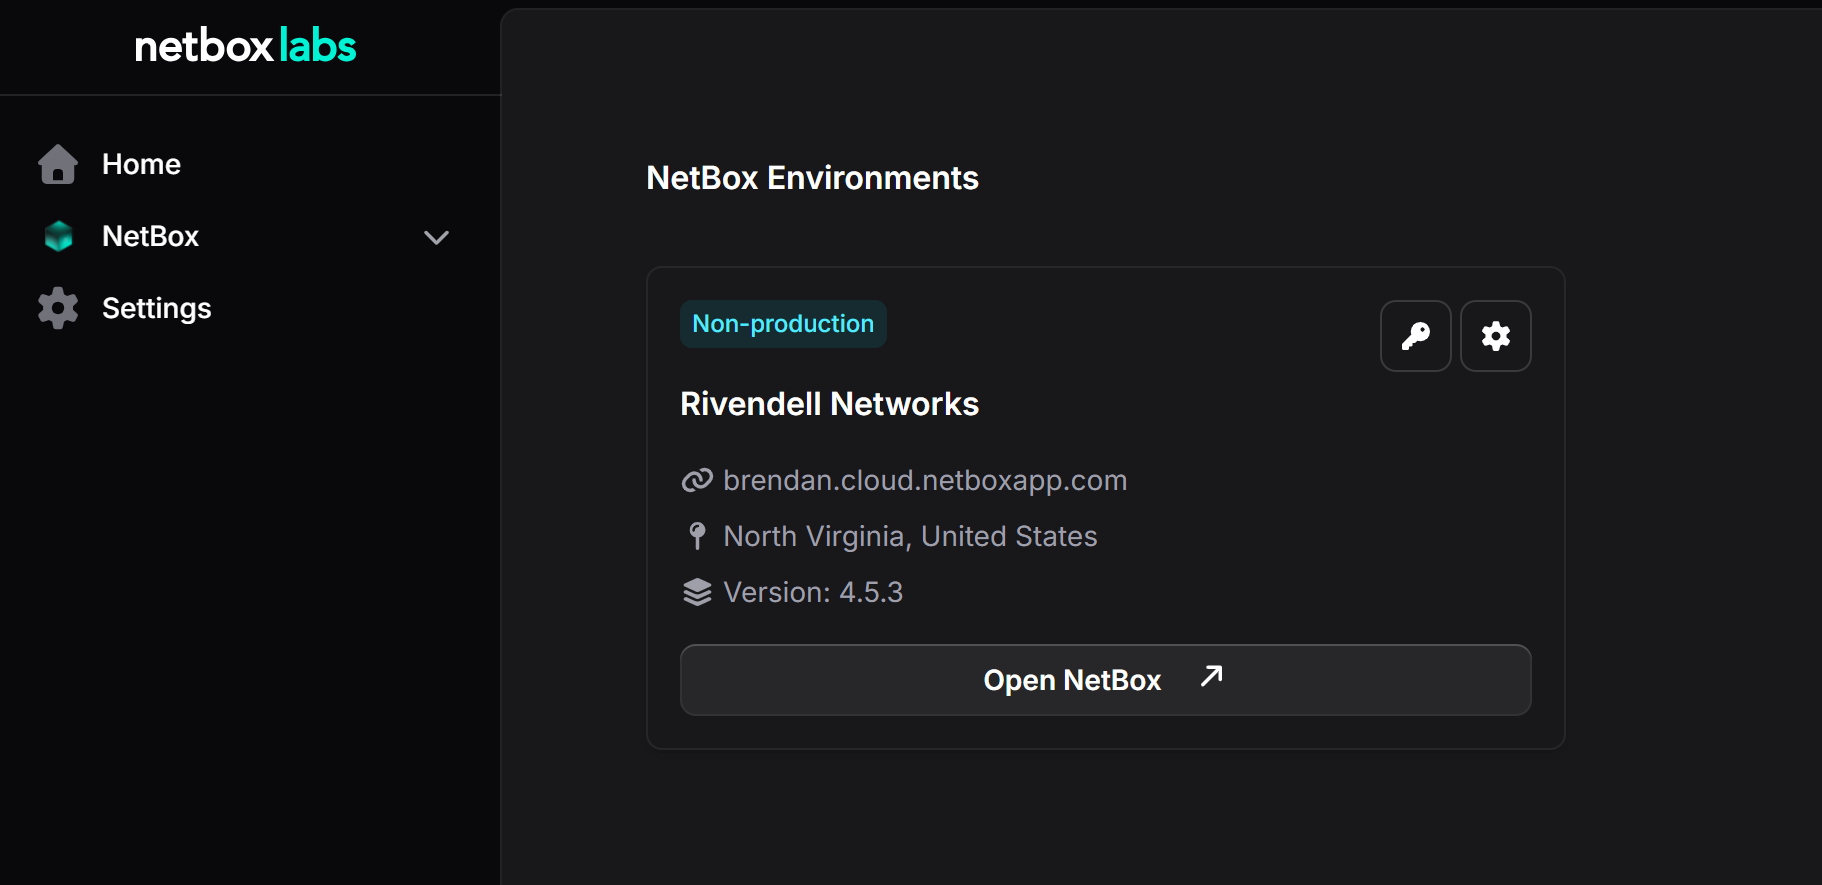Click the Version: 4.5.3 text

[x=813, y=592]
